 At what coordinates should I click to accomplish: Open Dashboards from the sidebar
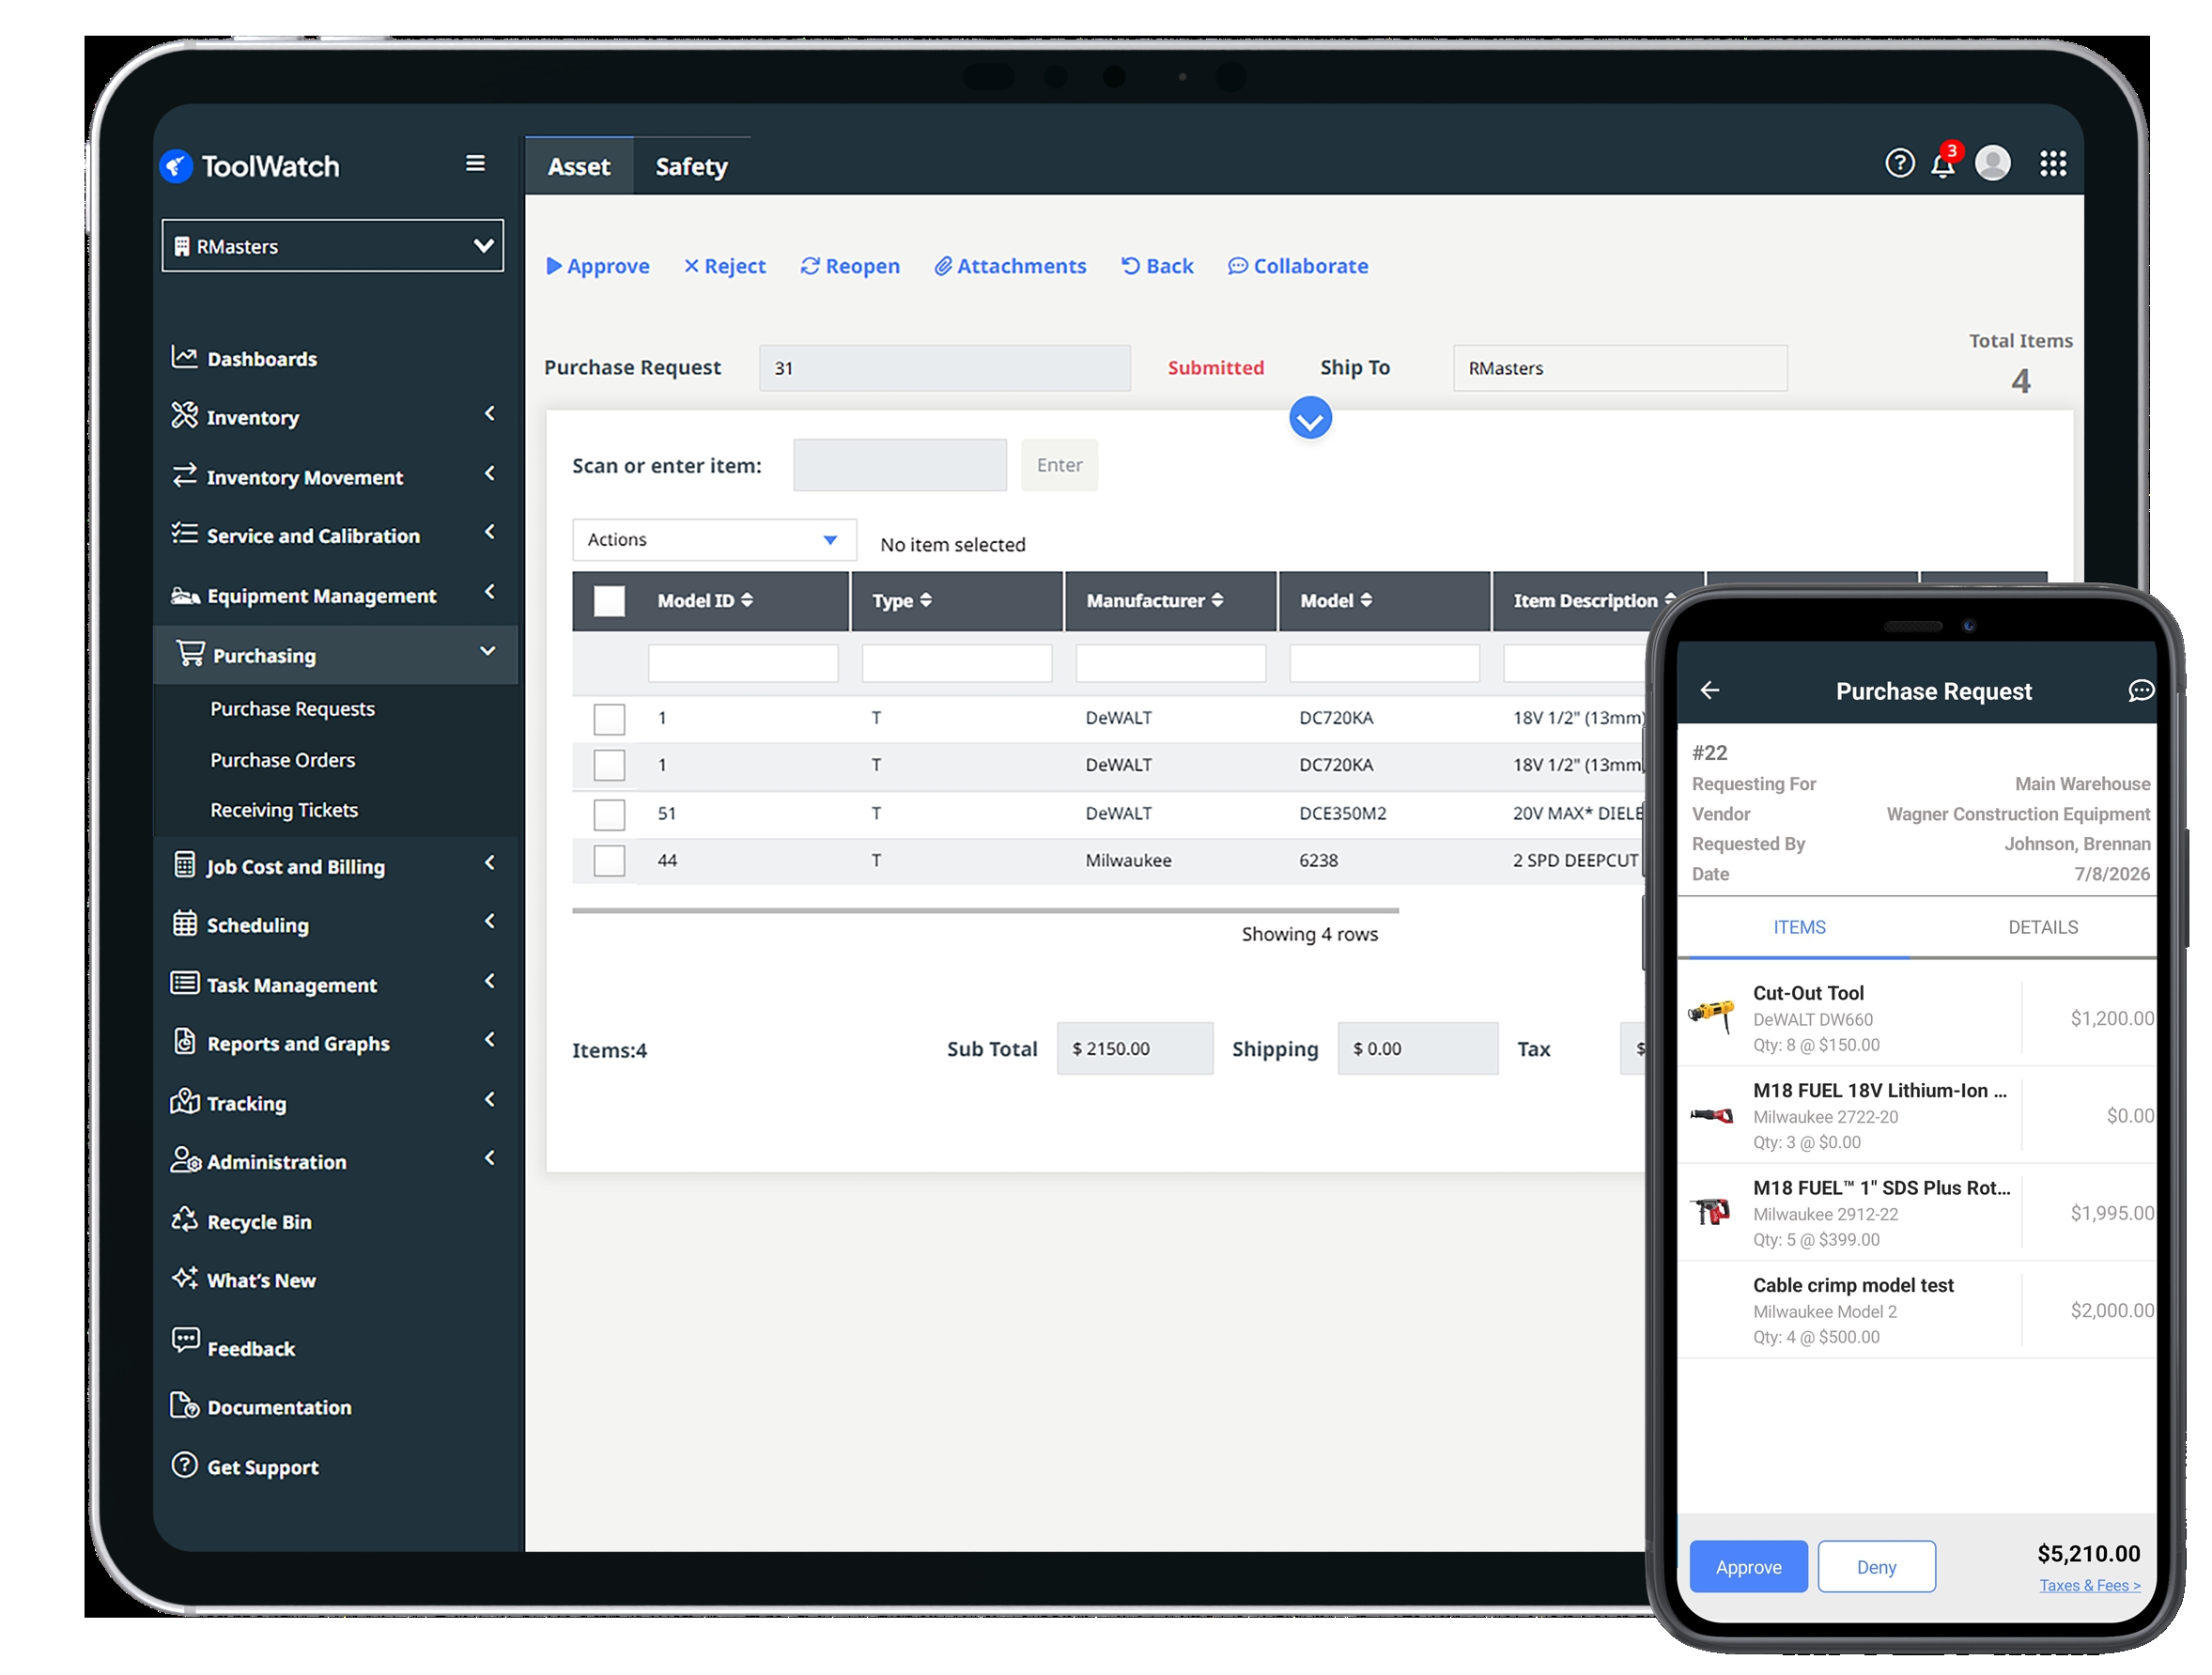pyautogui.click(x=245, y=358)
